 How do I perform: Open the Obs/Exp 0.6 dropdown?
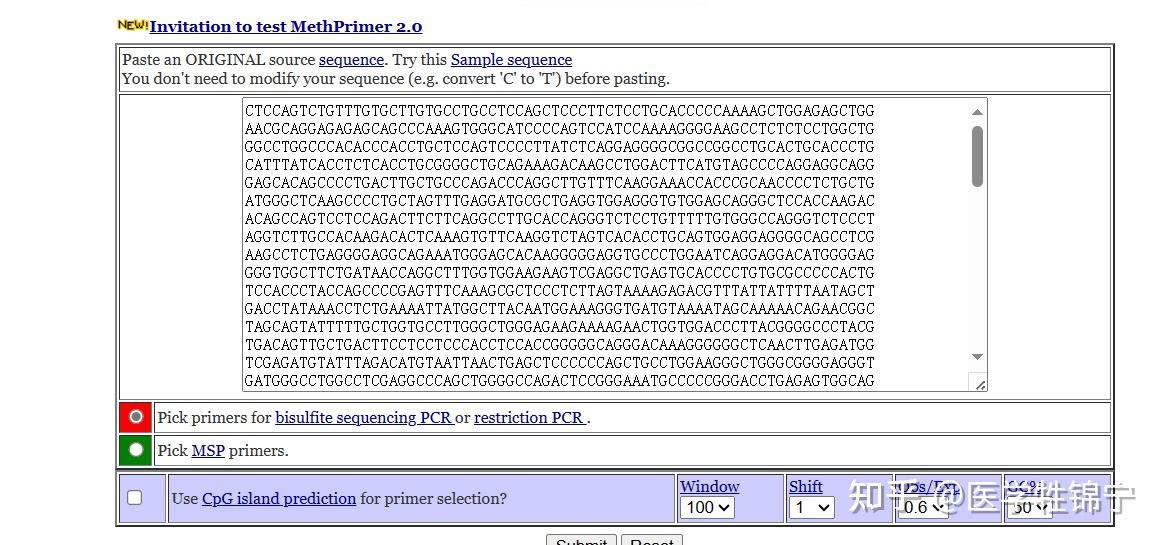coord(922,508)
